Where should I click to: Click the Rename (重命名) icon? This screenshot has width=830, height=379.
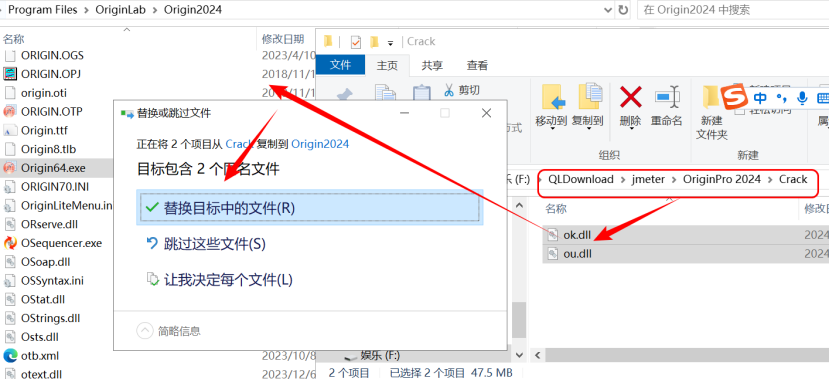(x=666, y=98)
